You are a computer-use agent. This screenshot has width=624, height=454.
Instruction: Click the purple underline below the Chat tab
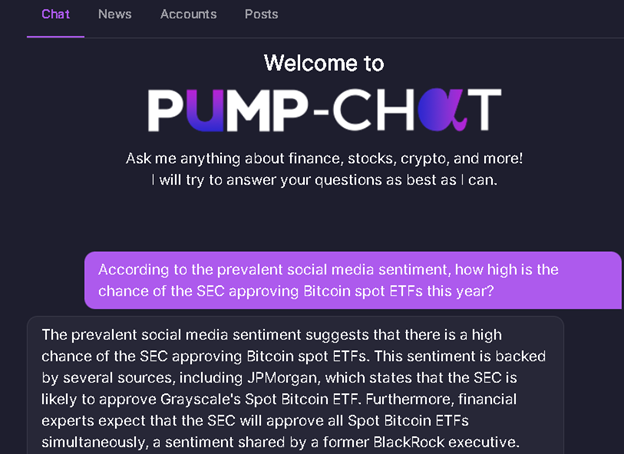point(55,37)
